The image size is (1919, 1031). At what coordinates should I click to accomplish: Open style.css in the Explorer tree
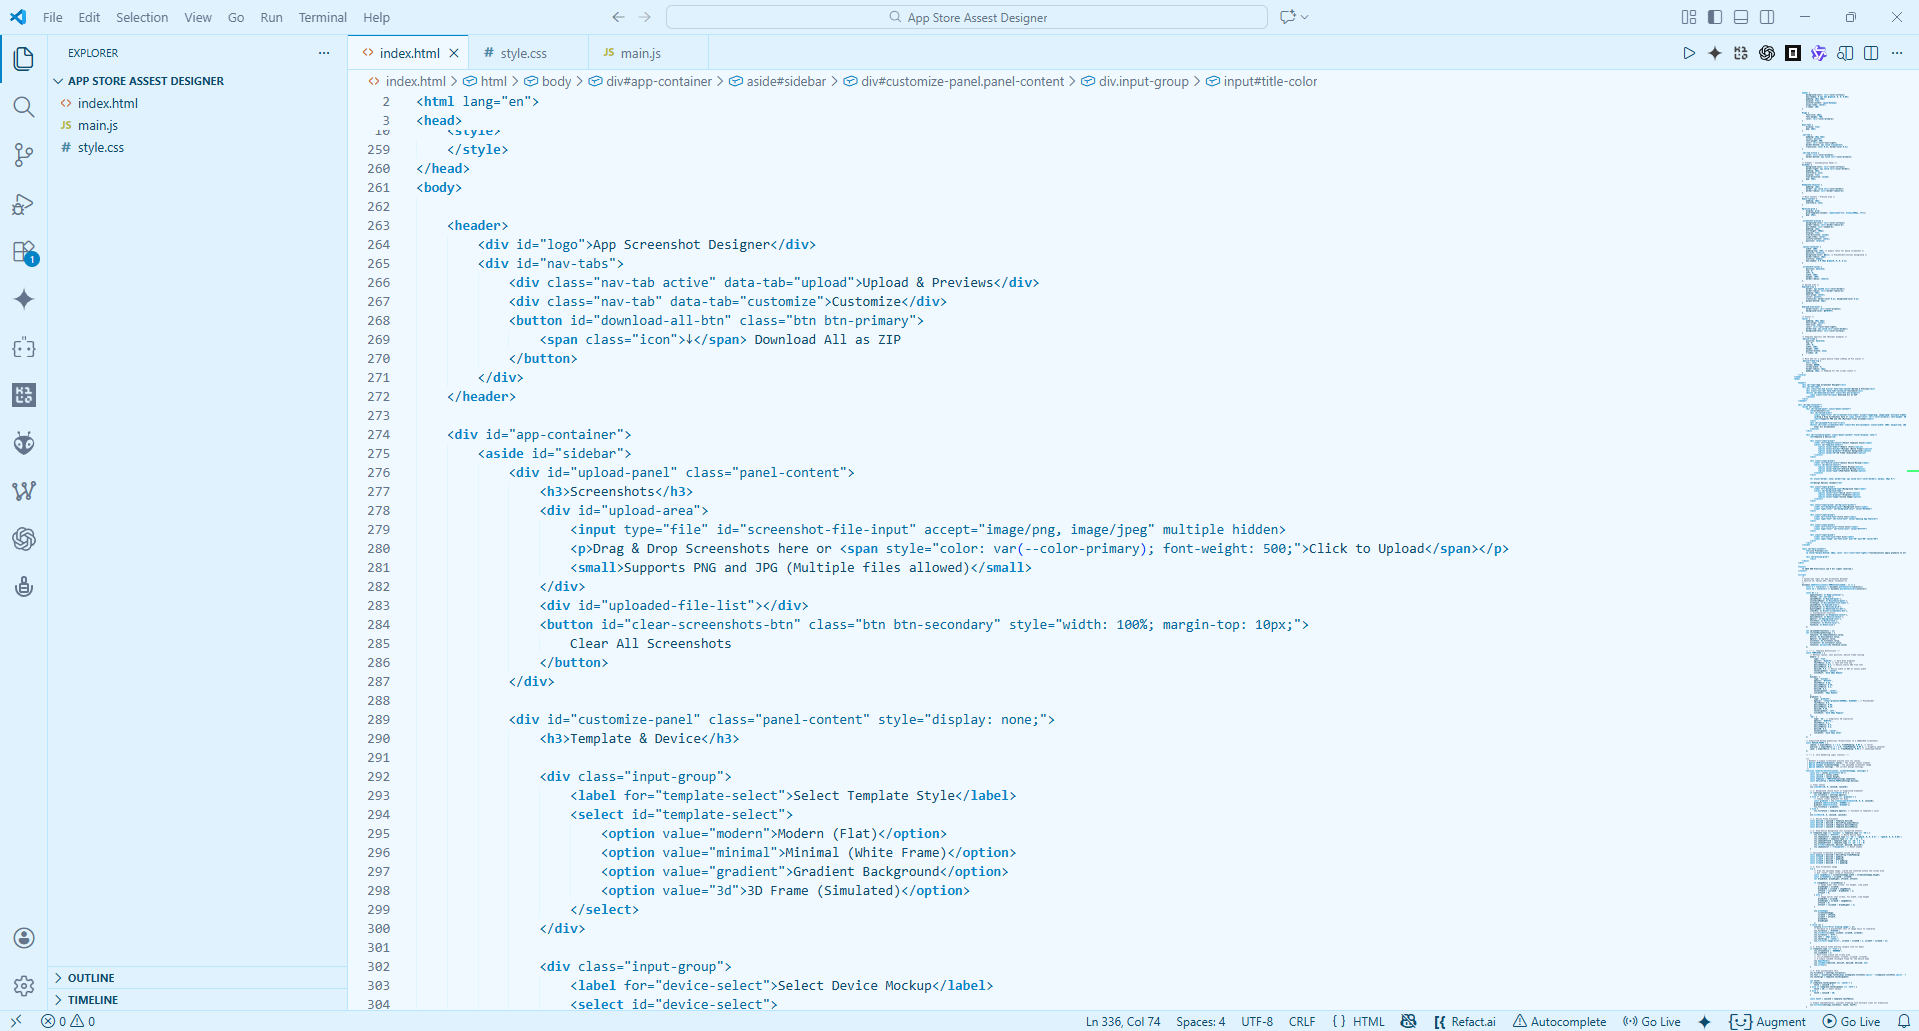pyautogui.click(x=101, y=147)
